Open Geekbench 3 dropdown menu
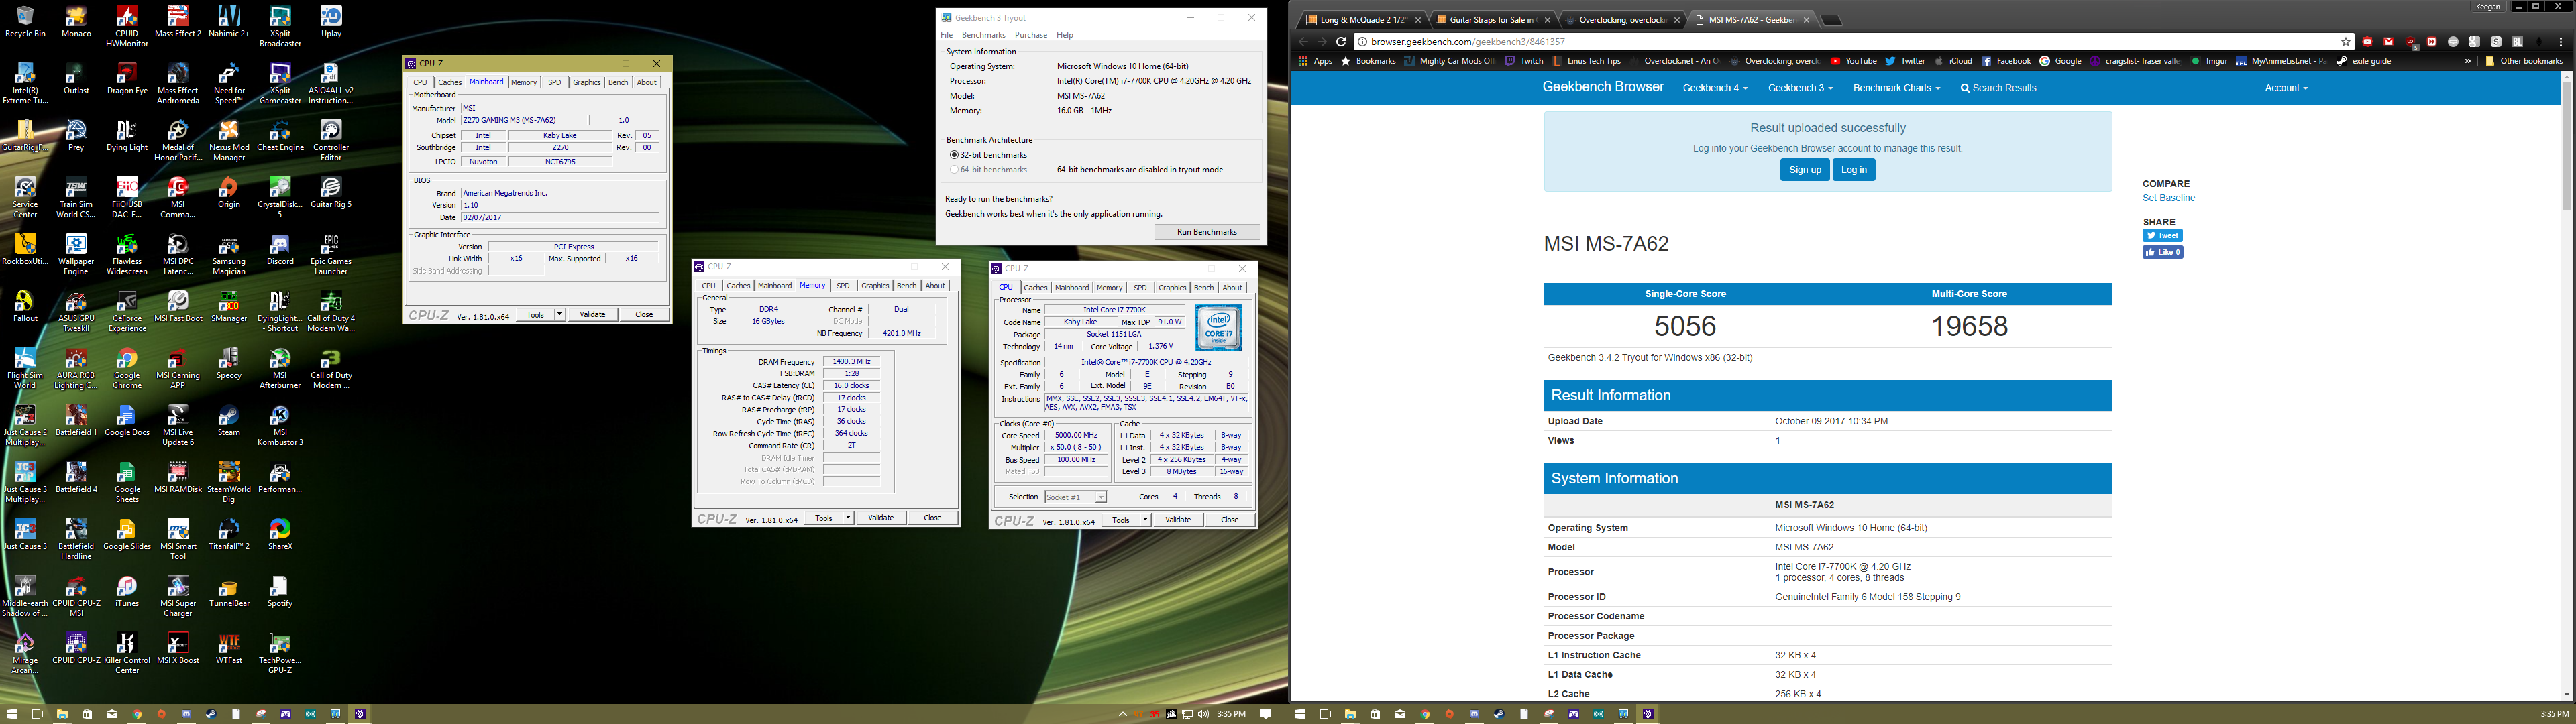The image size is (2576, 724). [x=1800, y=88]
